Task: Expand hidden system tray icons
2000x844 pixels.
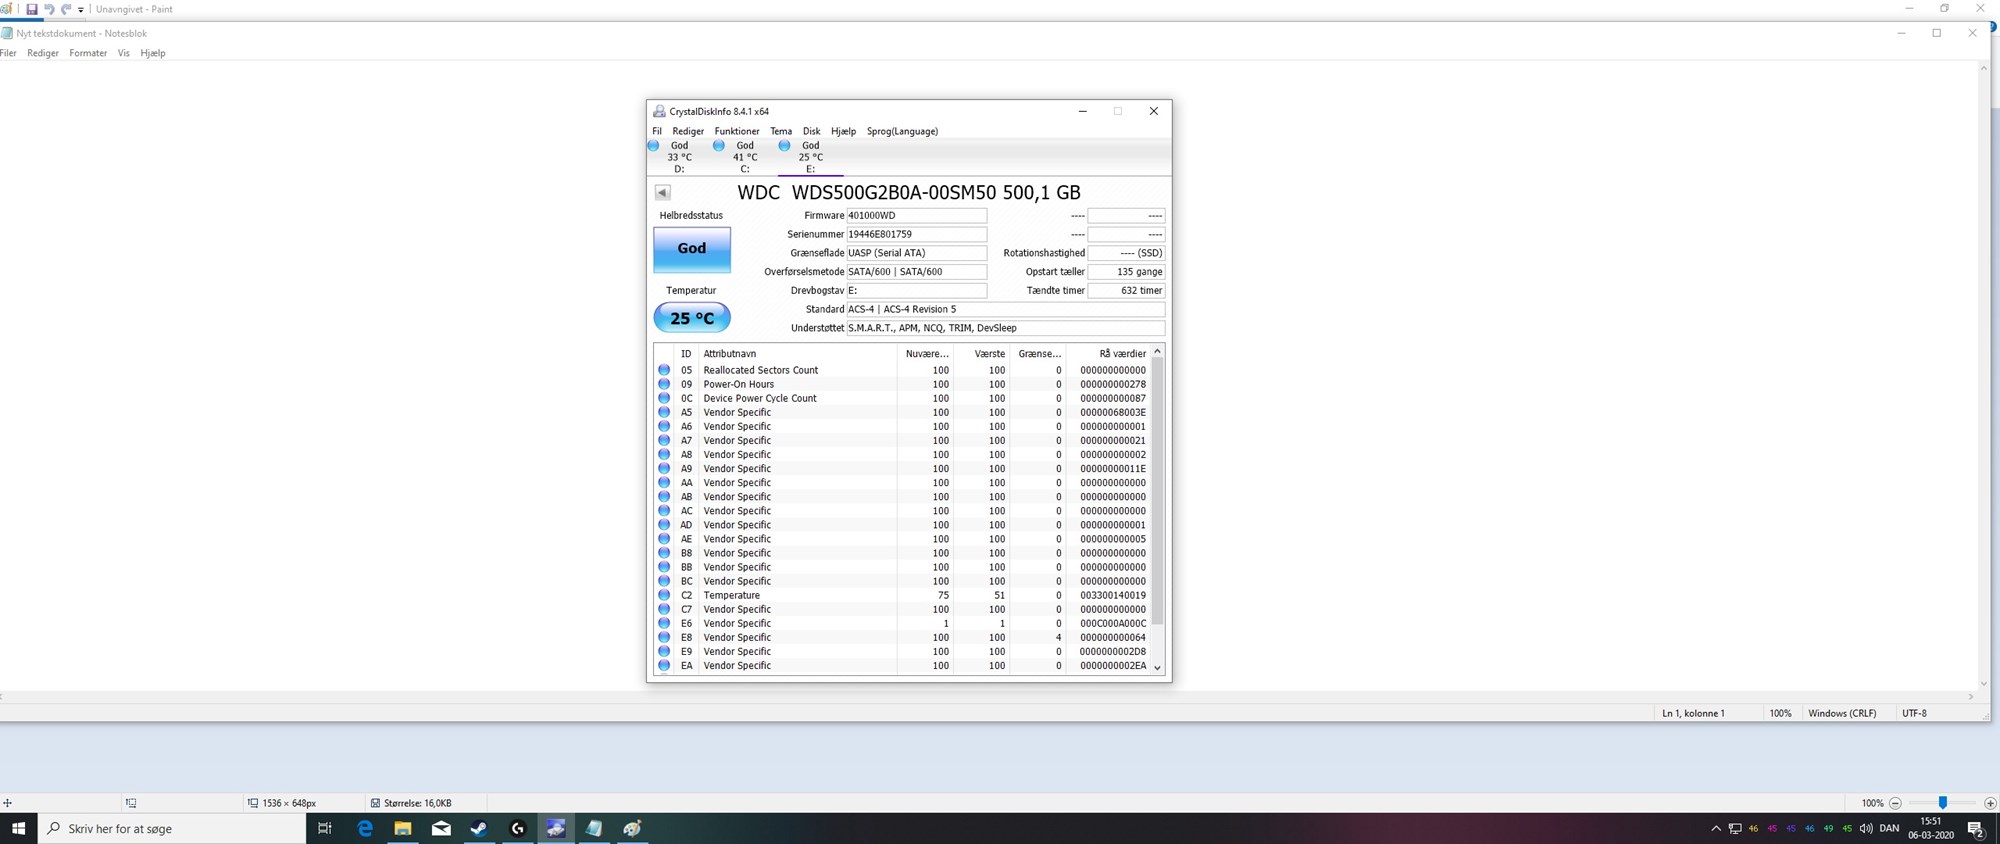Action: tap(1716, 828)
